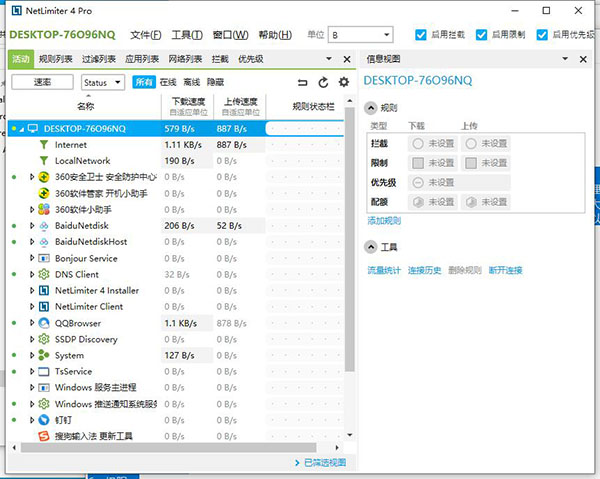Click the 360软件小助手 colorful icon
Image resolution: width=600 pixels, height=479 pixels.
44,209
